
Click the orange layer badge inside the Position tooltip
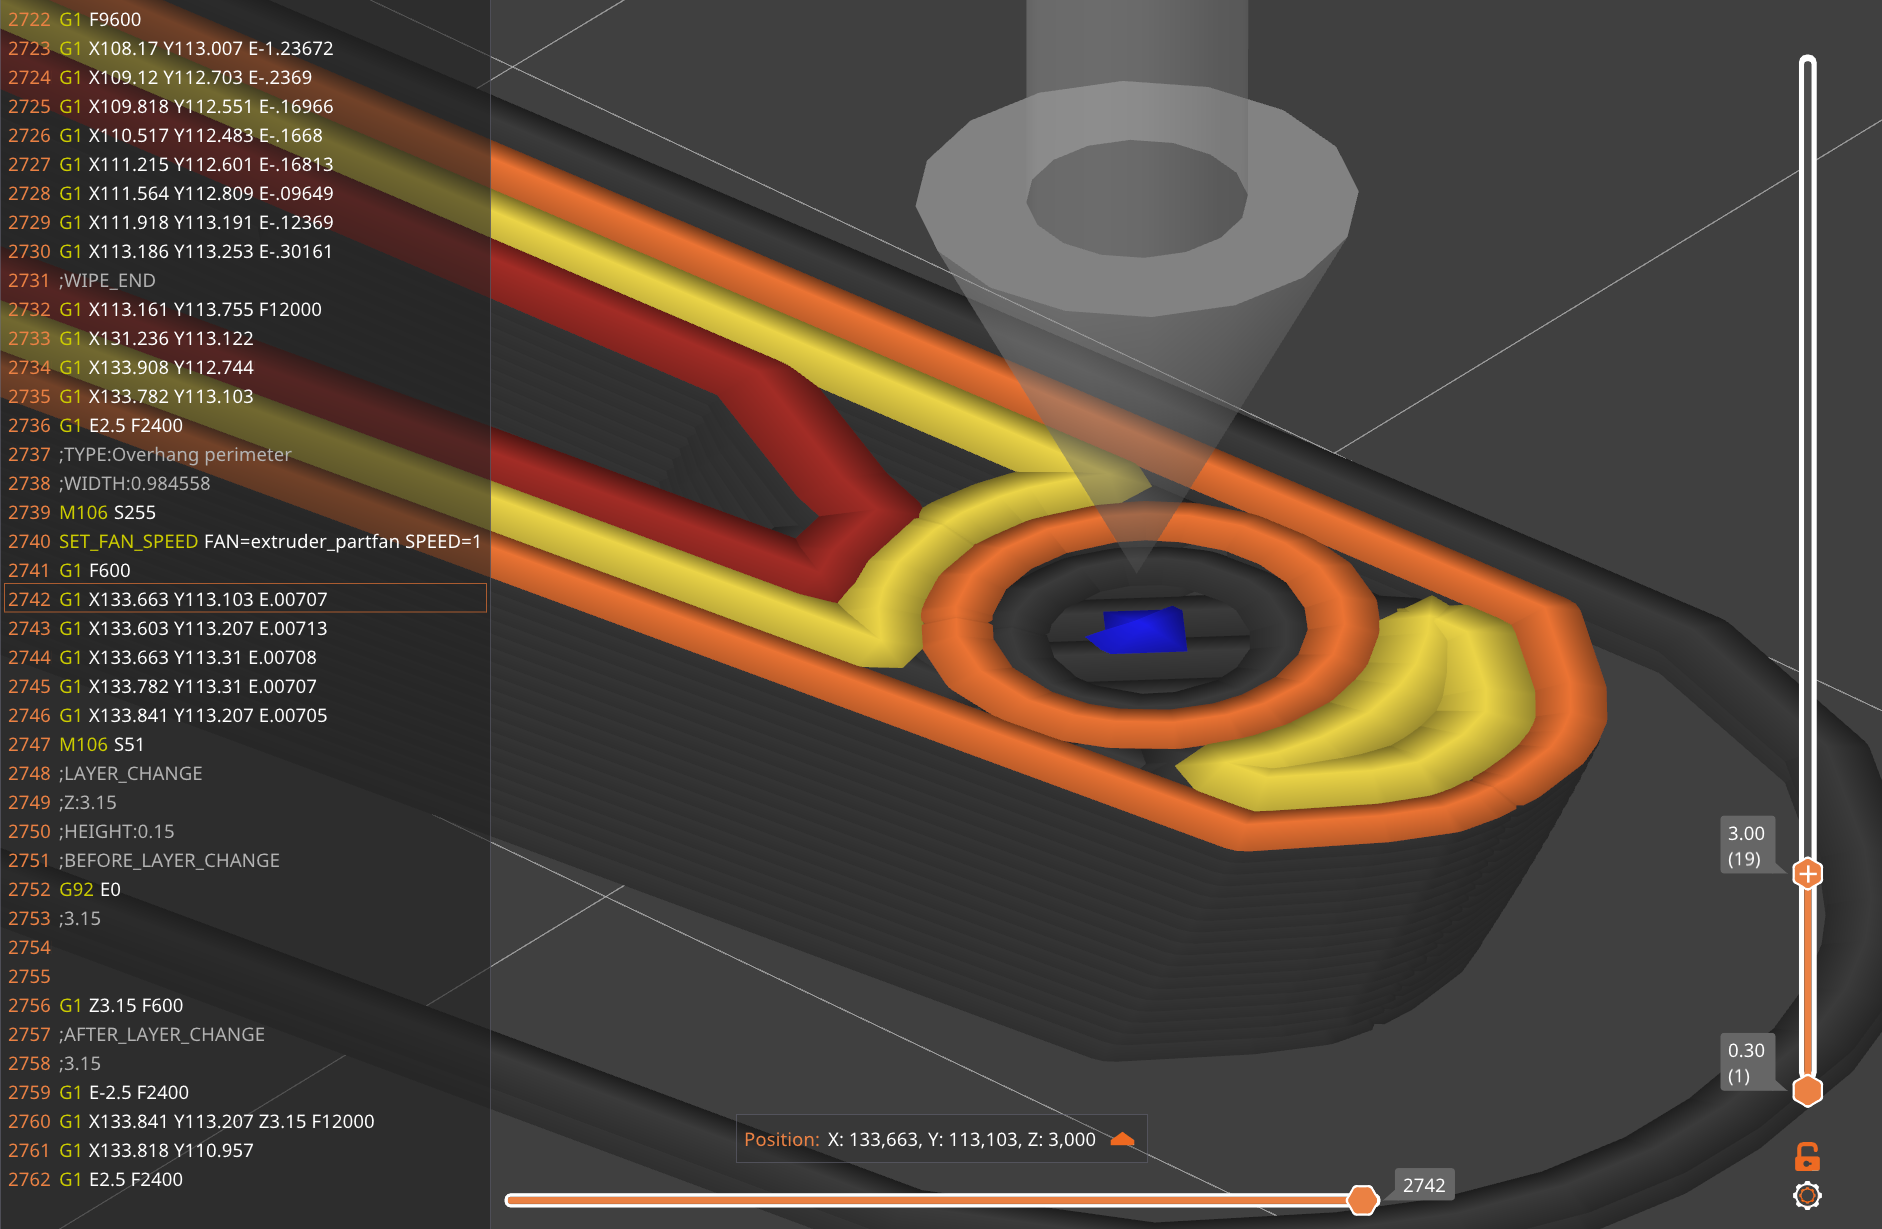[x=1124, y=1138]
